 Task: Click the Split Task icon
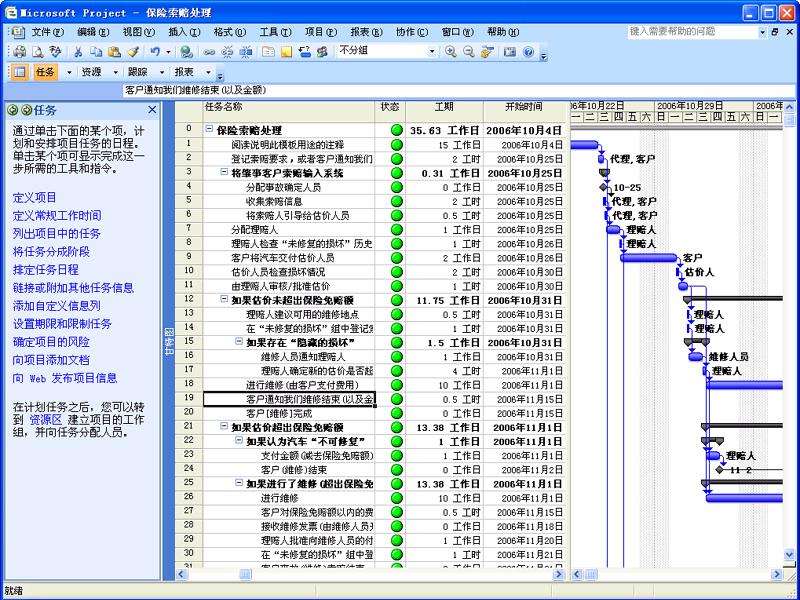pyautogui.click(x=245, y=52)
